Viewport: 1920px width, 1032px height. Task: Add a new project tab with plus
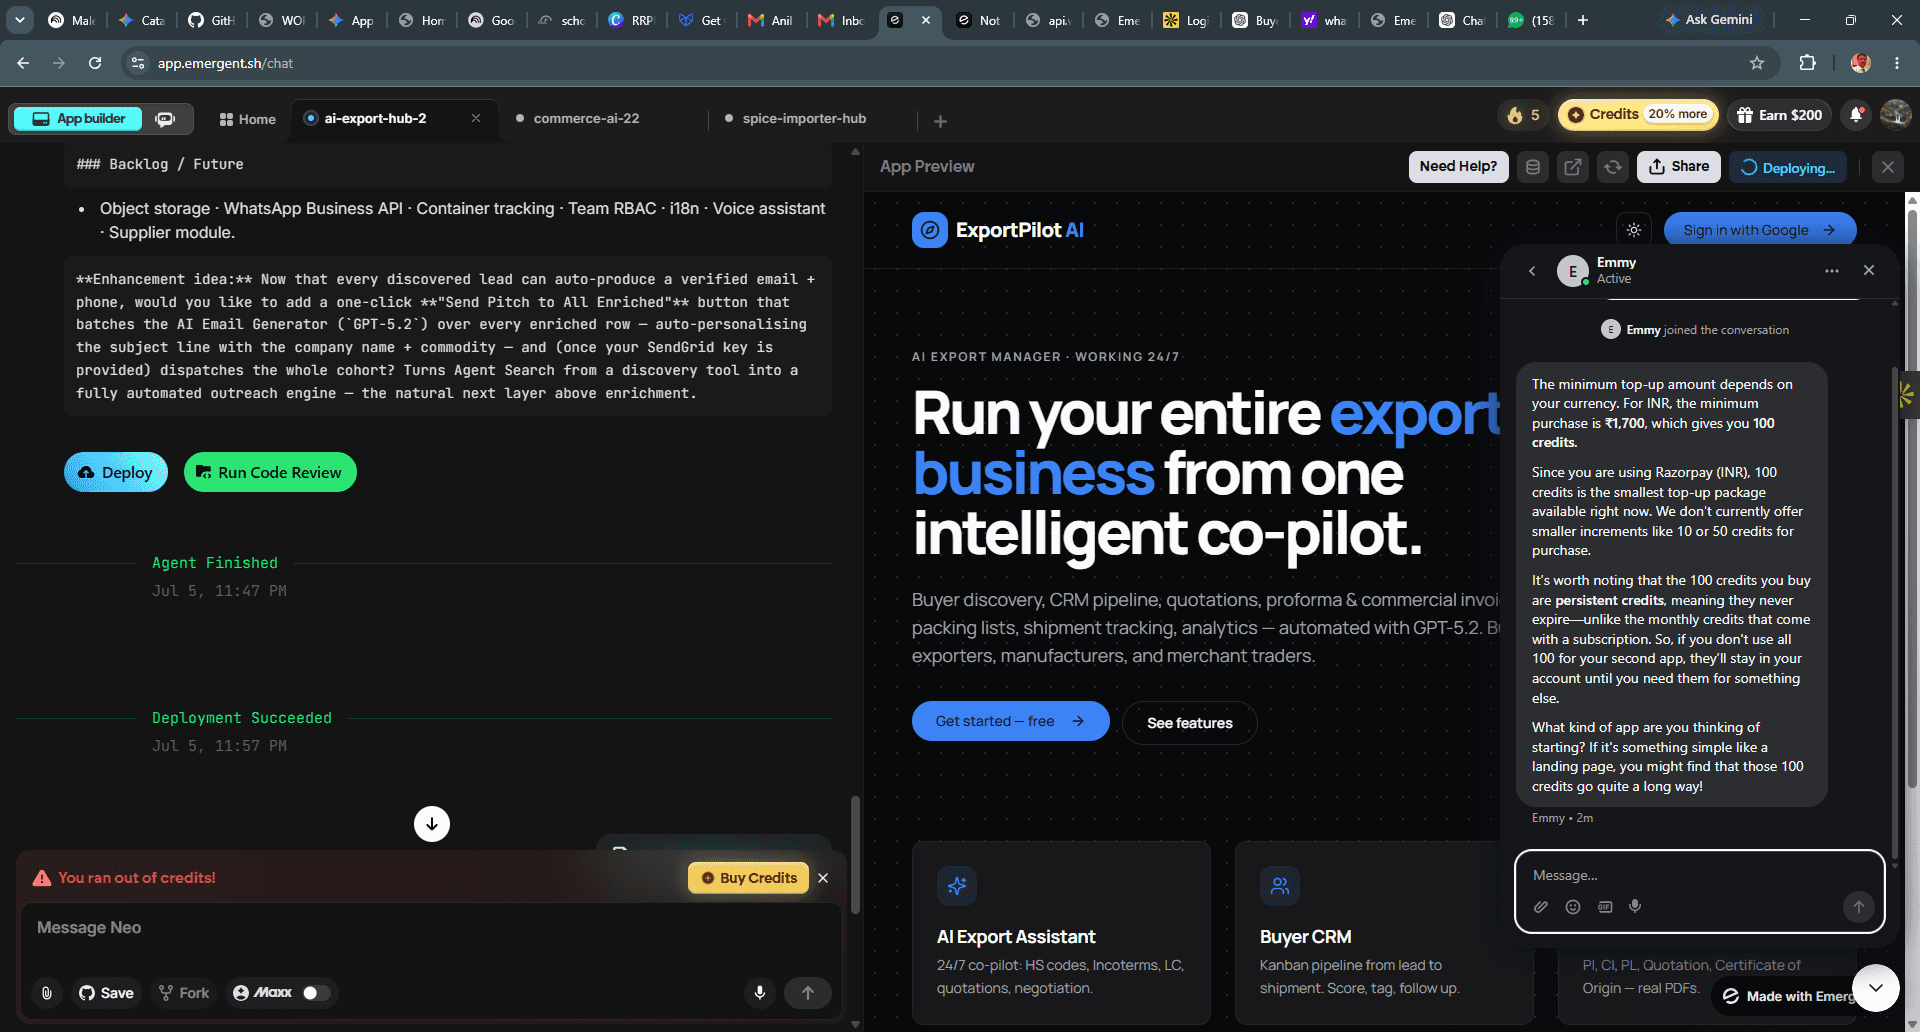pos(940,121)
